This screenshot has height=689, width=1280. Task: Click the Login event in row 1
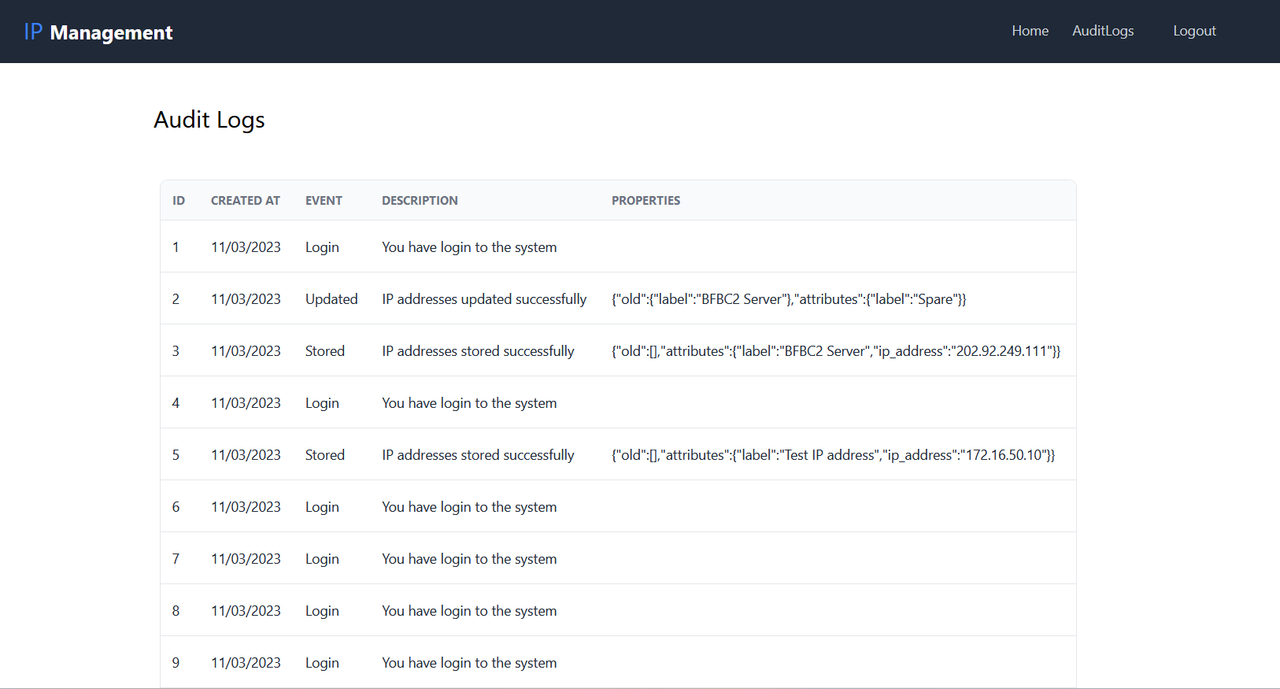[322, 247]
